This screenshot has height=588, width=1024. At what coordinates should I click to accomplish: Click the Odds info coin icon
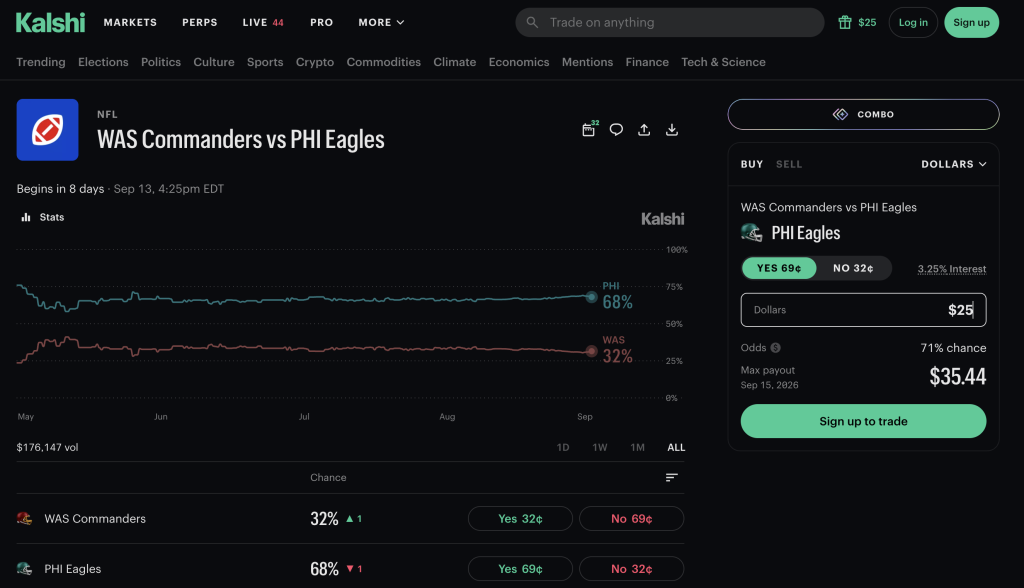pos(775,348)
